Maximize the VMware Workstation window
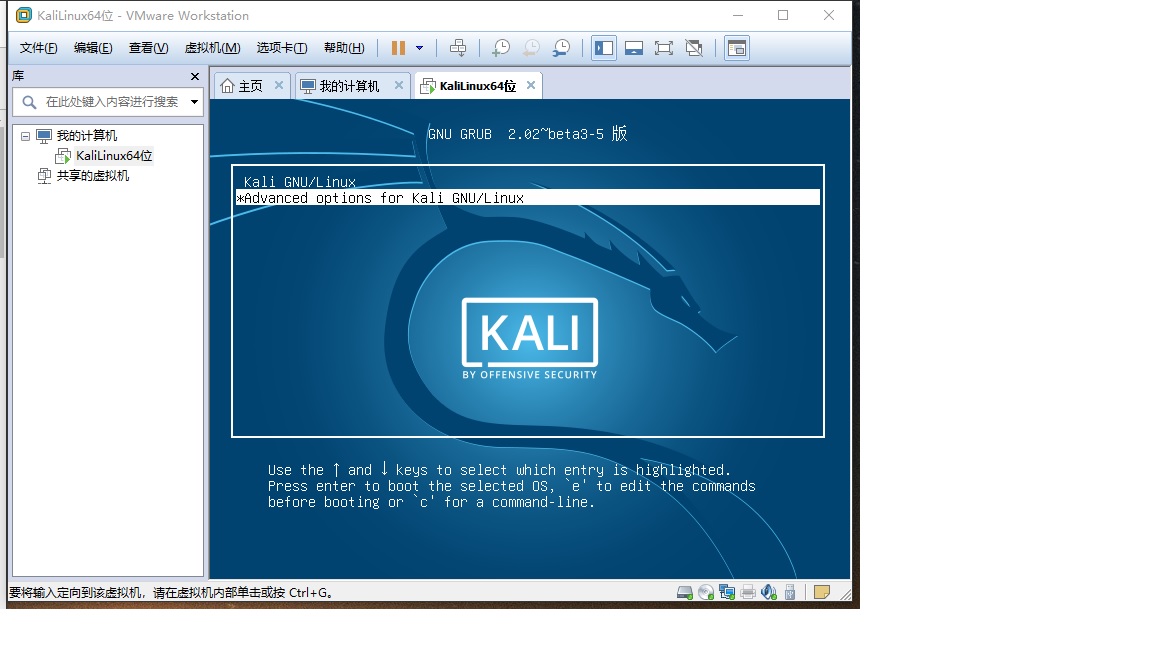The image size is (1152, 648). 783,15
